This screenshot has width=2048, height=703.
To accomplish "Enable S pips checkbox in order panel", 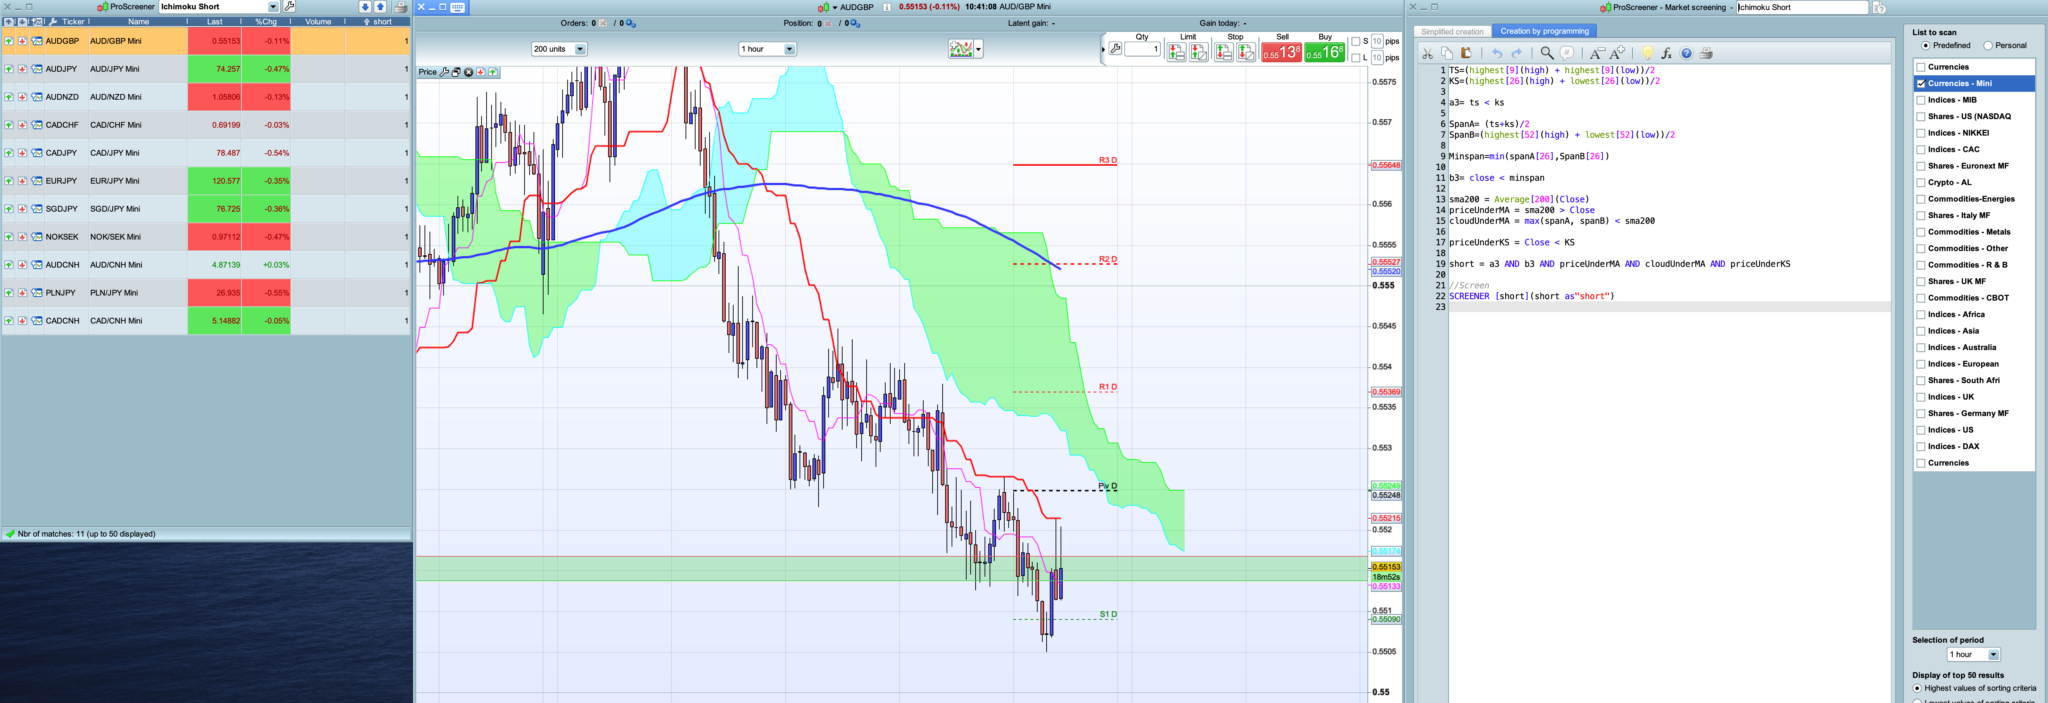I will click(x=1355, y=41).
